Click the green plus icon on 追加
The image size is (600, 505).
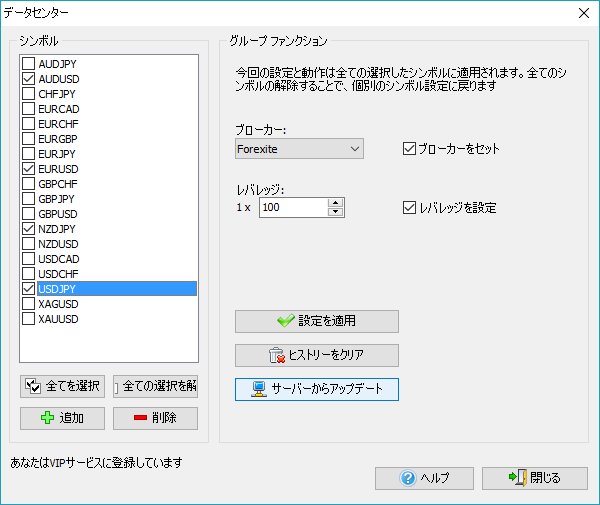pyautogui.click(x=46, y=418)
